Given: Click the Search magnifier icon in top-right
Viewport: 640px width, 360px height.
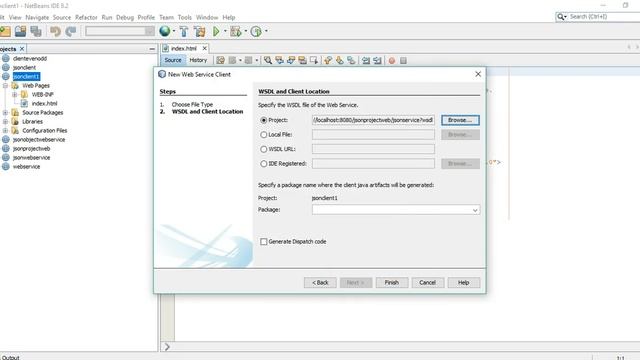Looking at the screenshot, I should pyautogui.click(x=561, y=17).
